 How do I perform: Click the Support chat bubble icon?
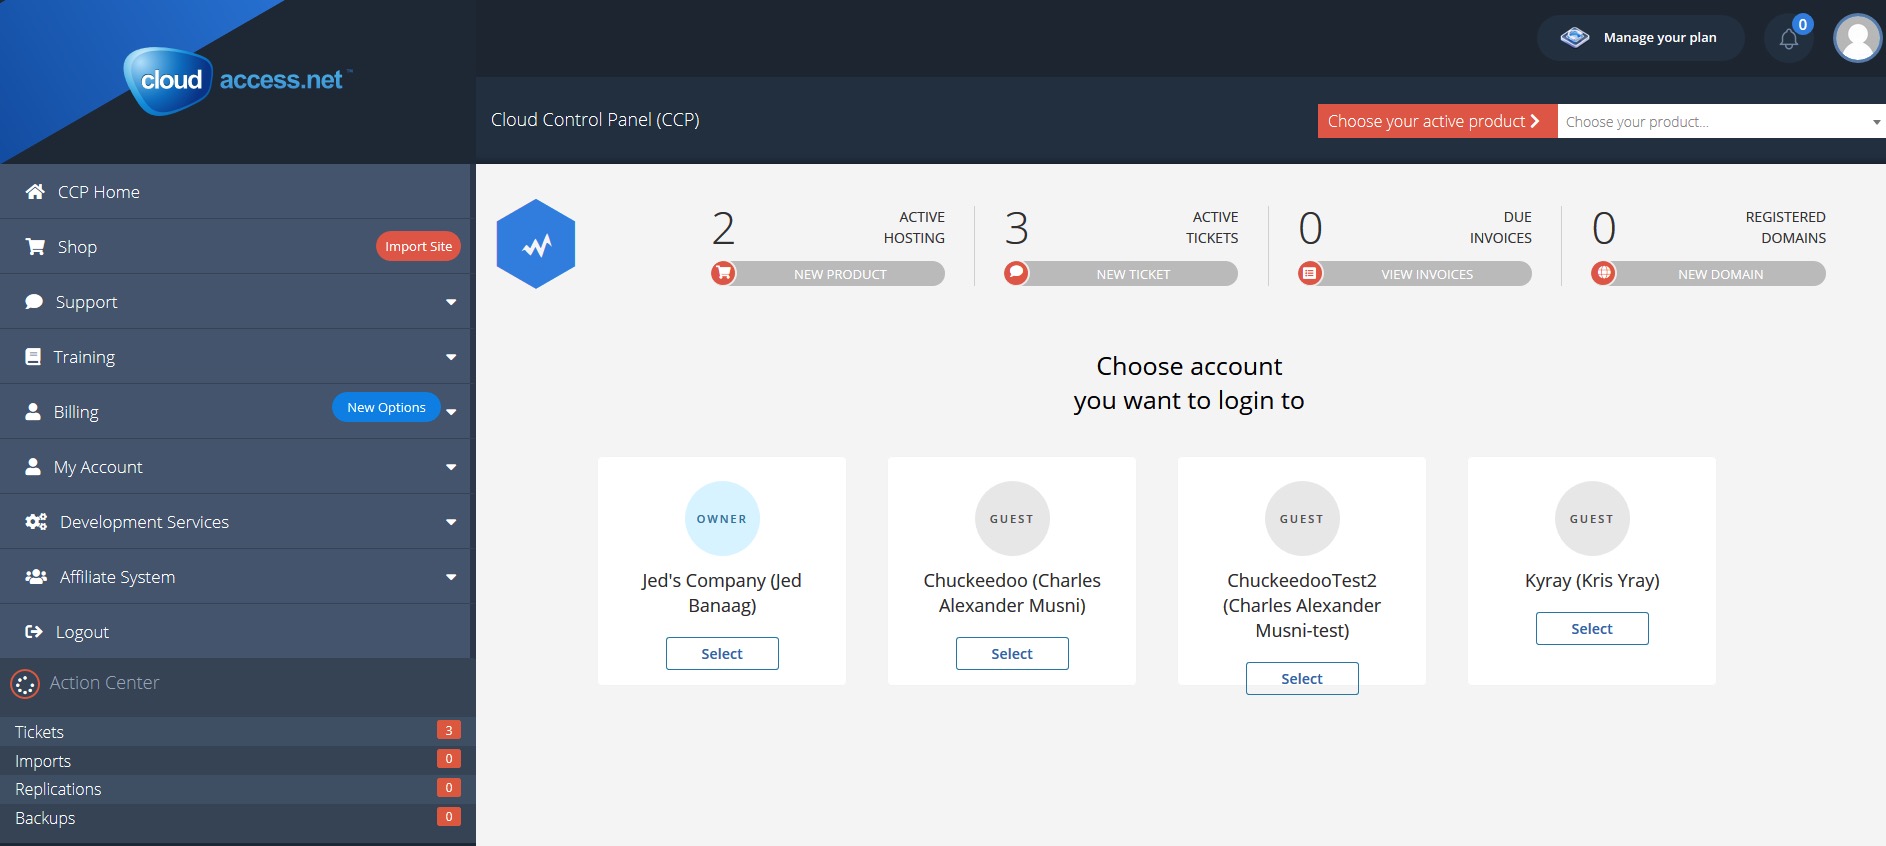coord(34,301)
